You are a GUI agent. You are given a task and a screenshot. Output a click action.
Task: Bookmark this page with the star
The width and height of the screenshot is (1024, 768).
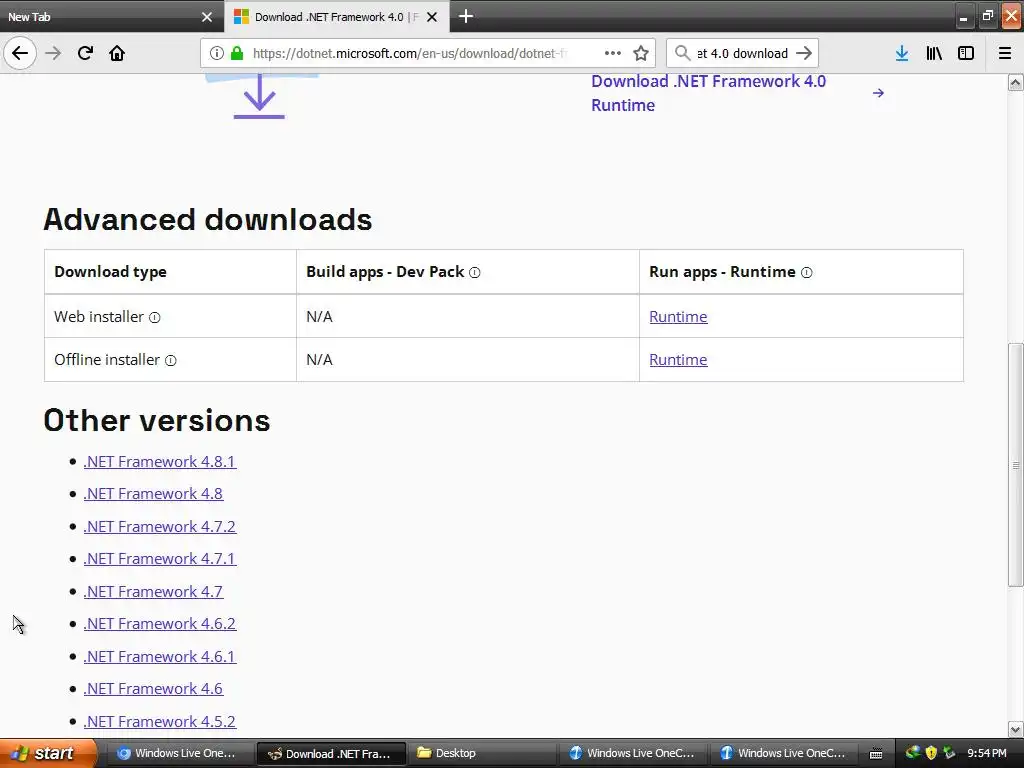(641, 53)
